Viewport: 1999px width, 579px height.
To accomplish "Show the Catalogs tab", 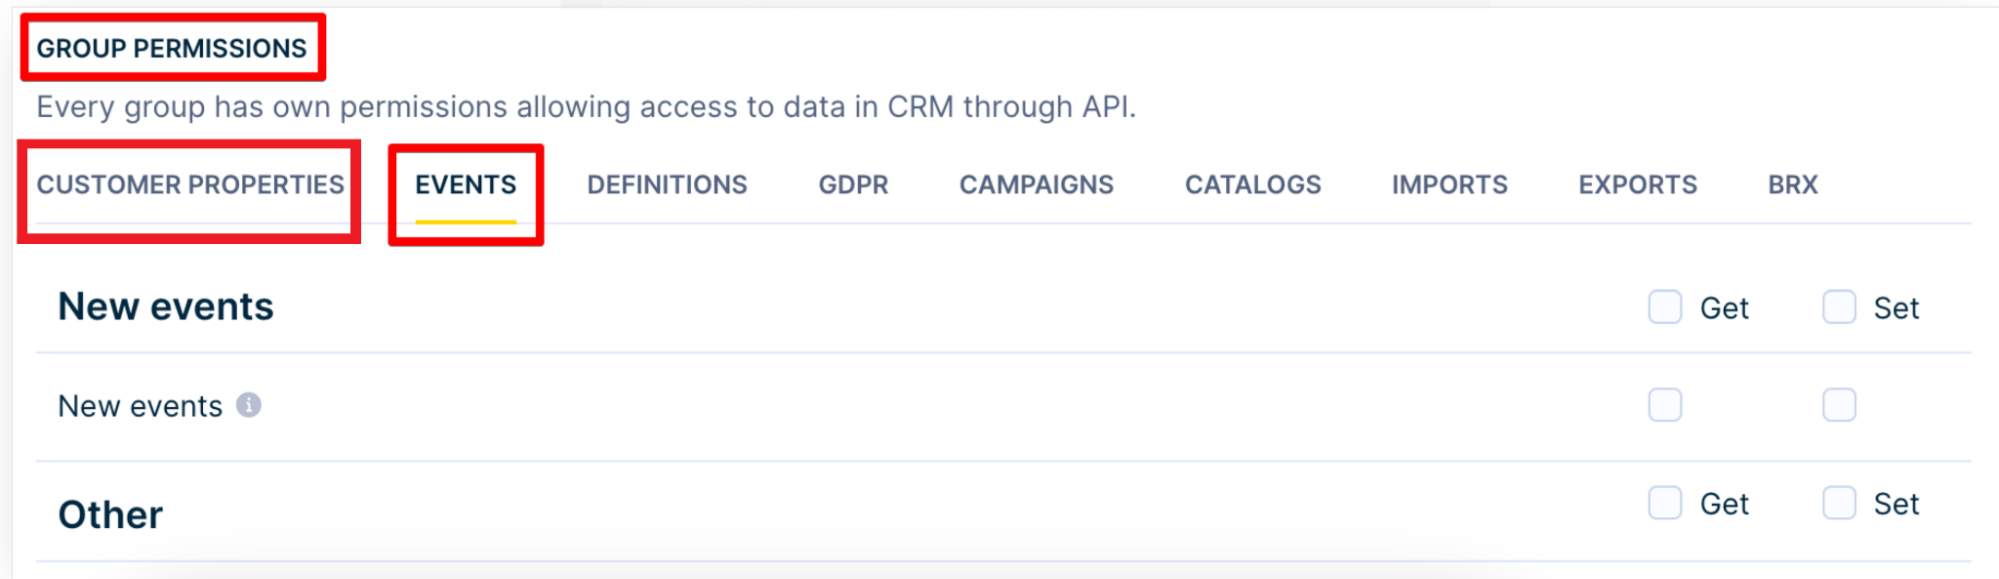I will [x=1253, y=185].
